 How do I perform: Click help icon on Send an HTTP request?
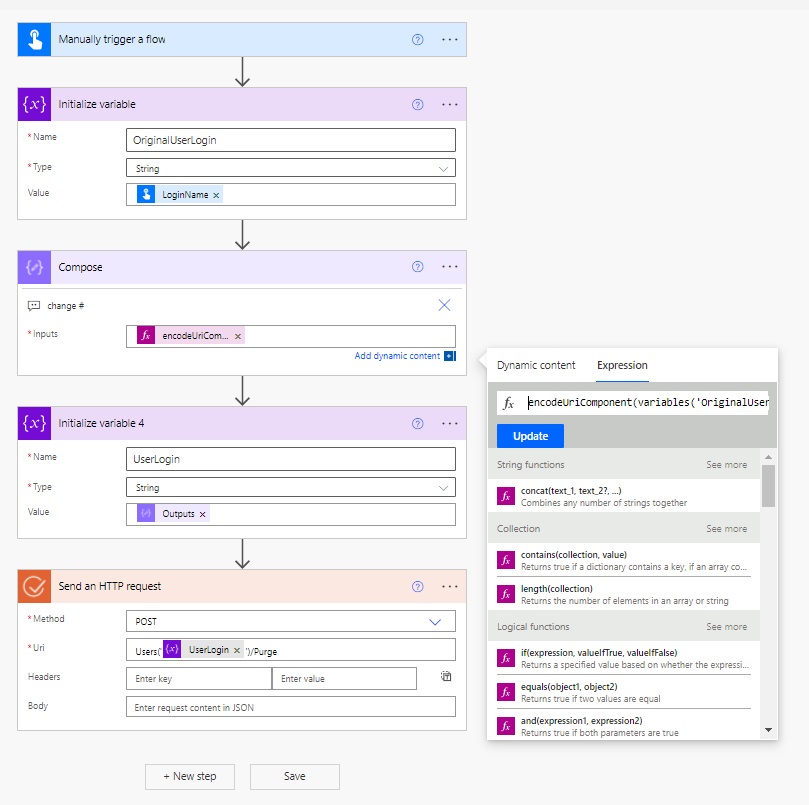[x=418, y=586]
